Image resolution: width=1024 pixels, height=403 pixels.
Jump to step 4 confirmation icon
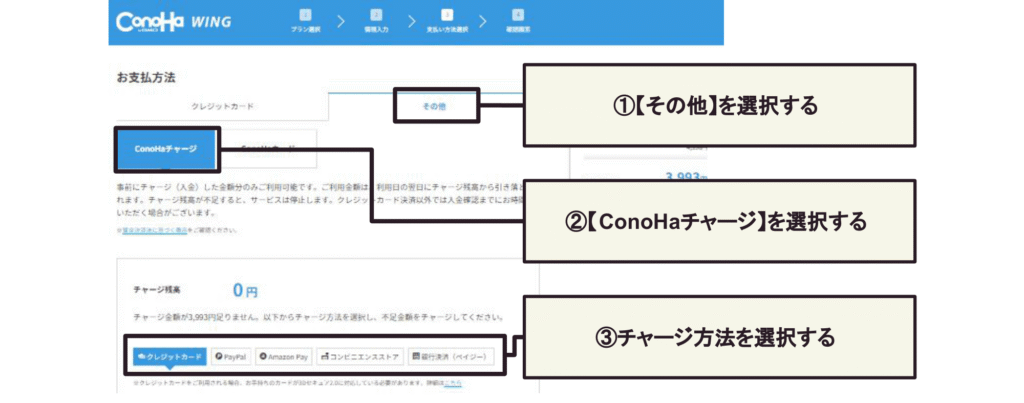[x=517, y=15]
